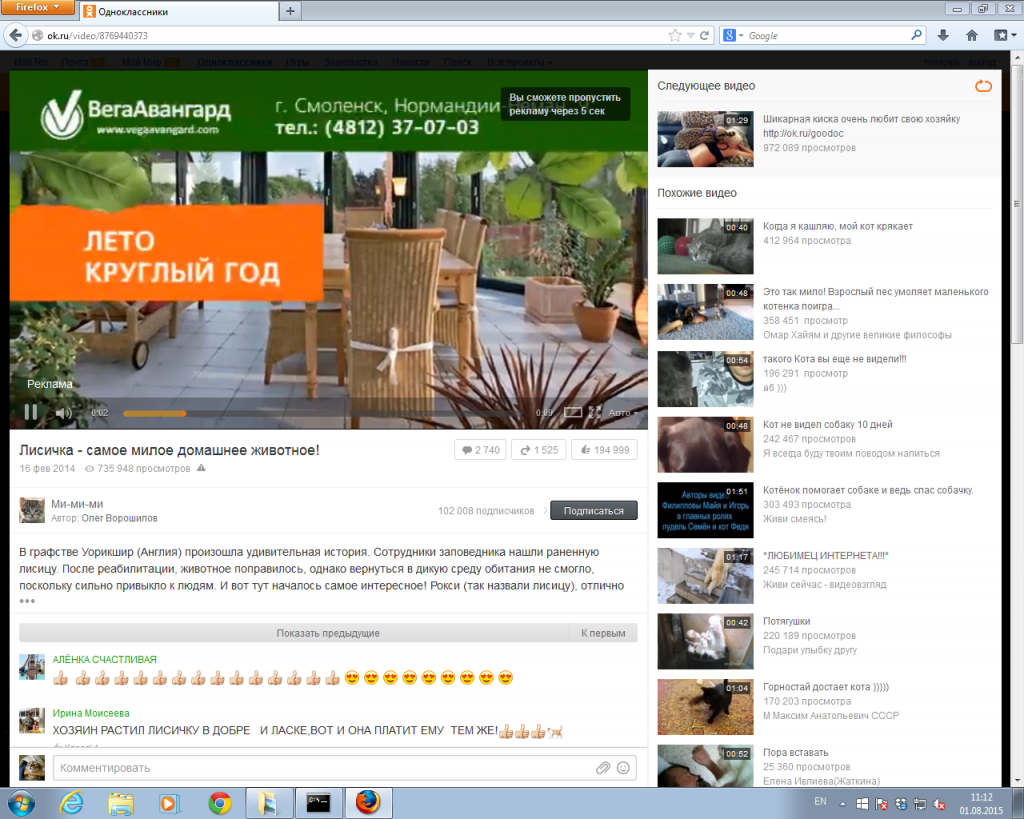
Task: Open author Олег Ворошилов's profile
Action: 119,518
